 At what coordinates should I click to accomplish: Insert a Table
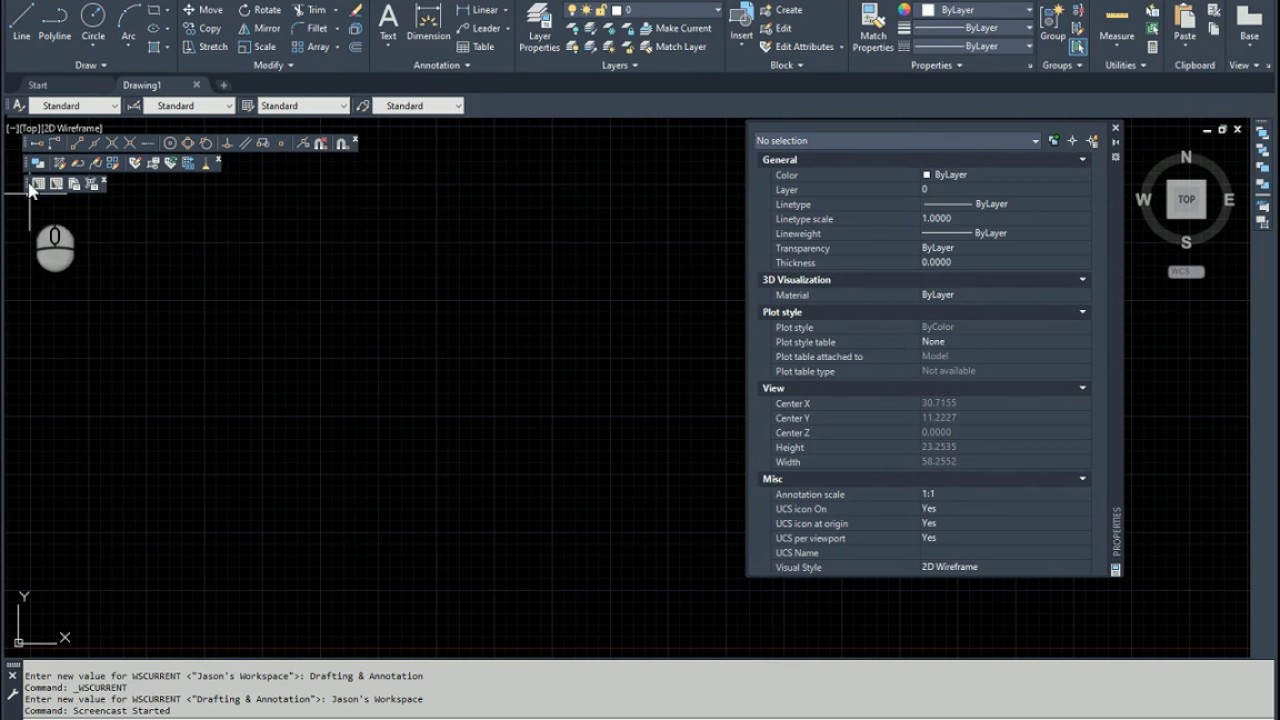pos(475,46)
